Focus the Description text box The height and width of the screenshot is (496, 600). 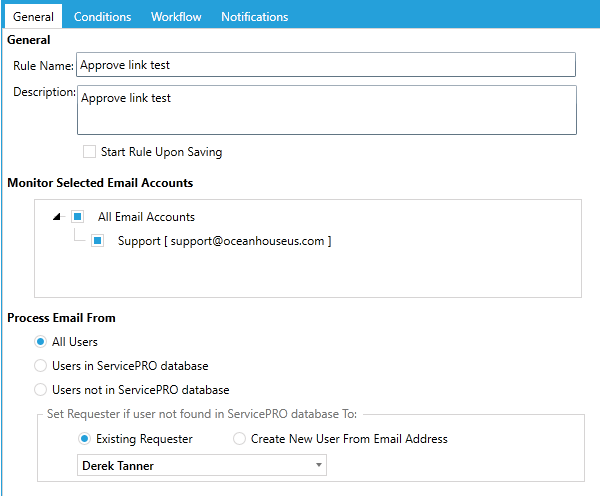tap(326, 110)
